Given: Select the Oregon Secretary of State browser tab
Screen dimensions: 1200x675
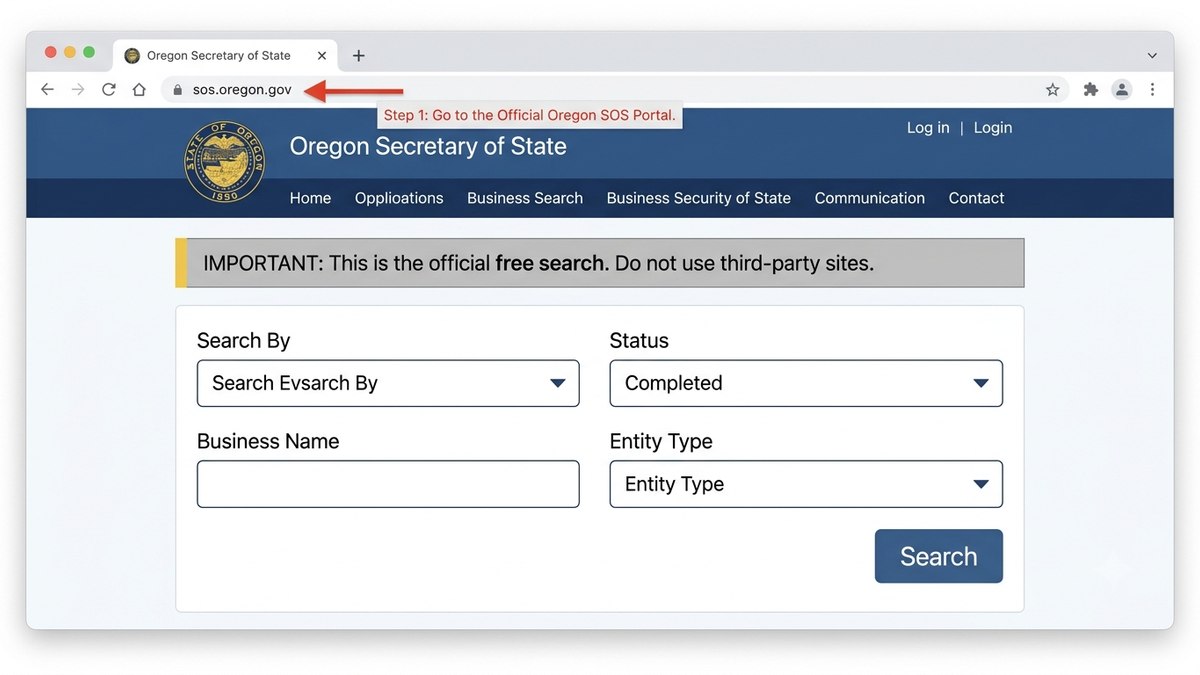Looking at the screenshot, I should click(x=226, y=55).
